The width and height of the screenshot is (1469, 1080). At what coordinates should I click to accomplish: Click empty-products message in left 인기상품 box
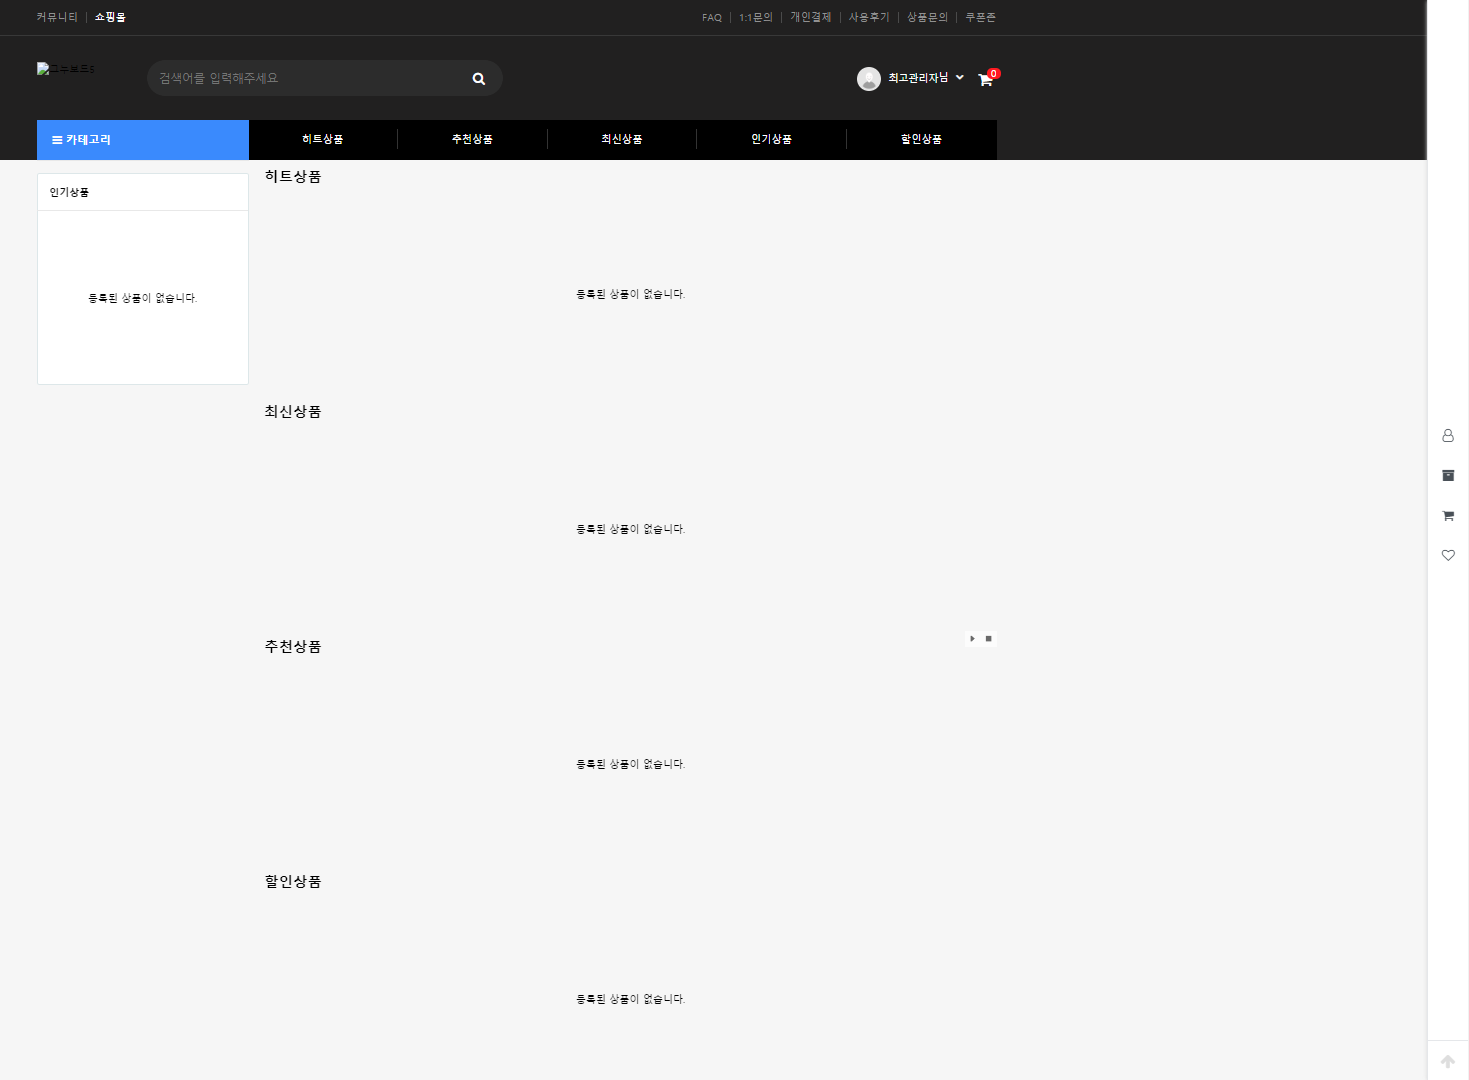143,298
